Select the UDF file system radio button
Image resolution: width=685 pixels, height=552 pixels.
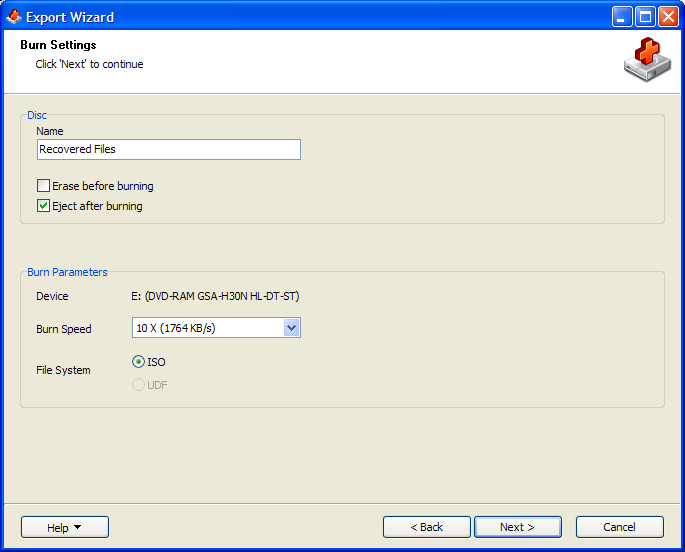pos(138,385)
